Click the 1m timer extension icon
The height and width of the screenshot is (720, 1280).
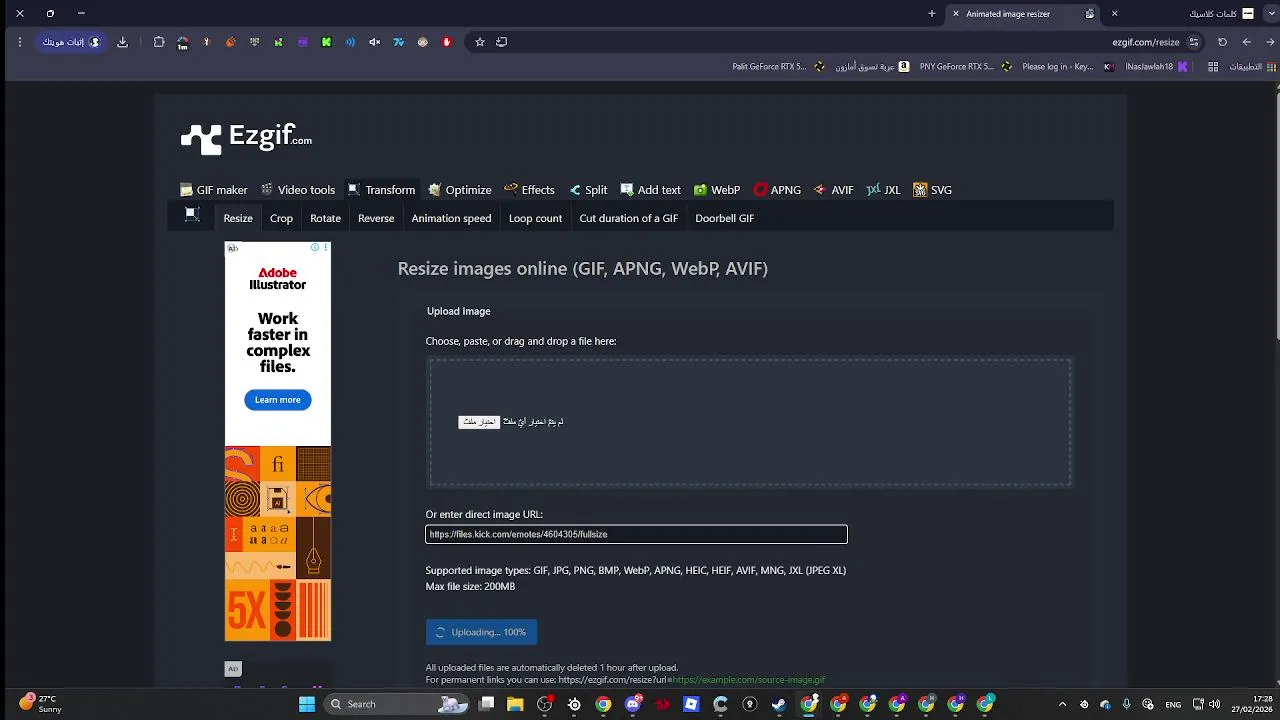click(182, 43)
